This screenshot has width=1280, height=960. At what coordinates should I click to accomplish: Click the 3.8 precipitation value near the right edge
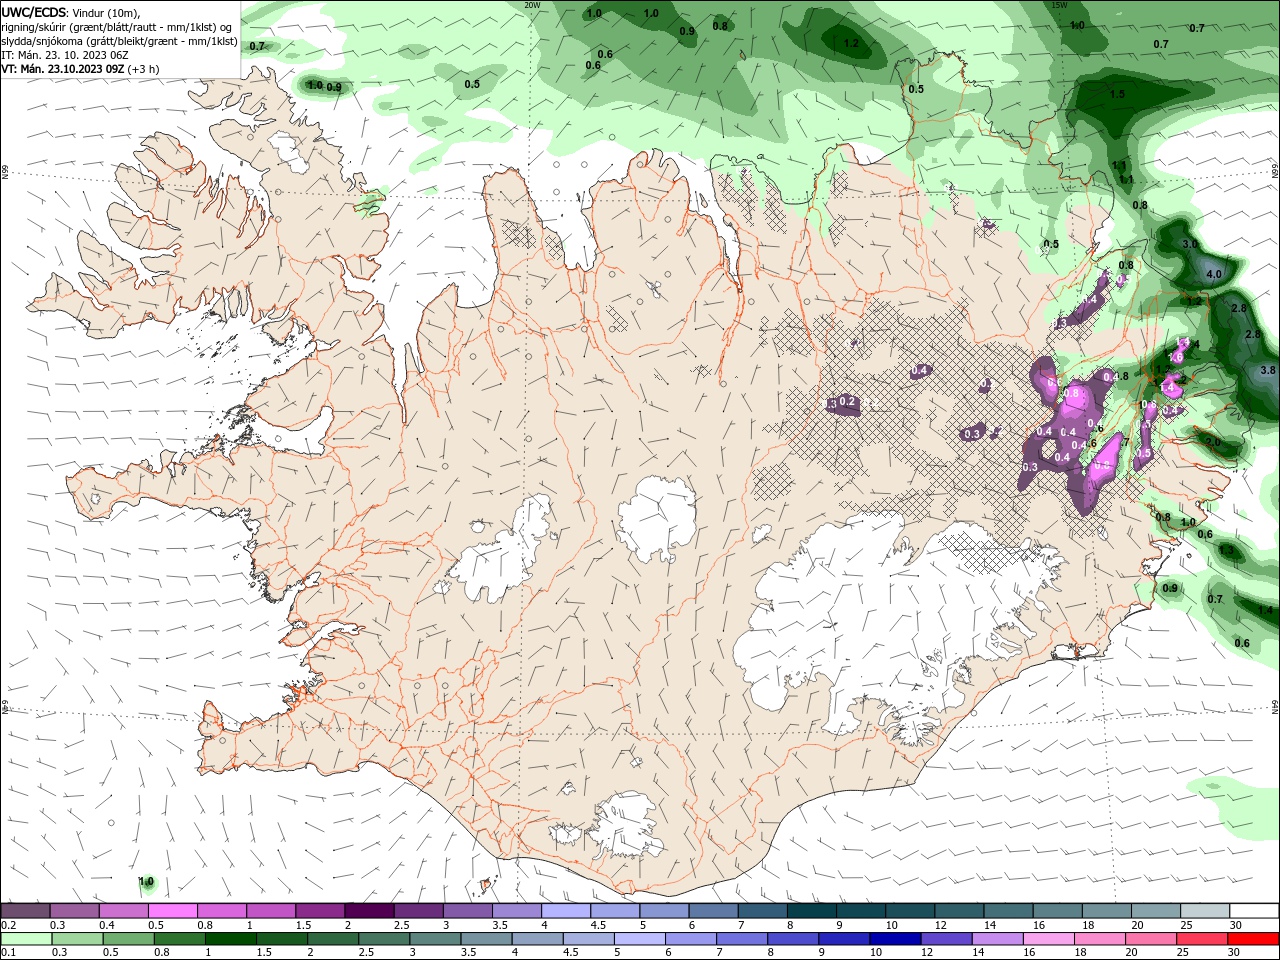pos(1268,370)
